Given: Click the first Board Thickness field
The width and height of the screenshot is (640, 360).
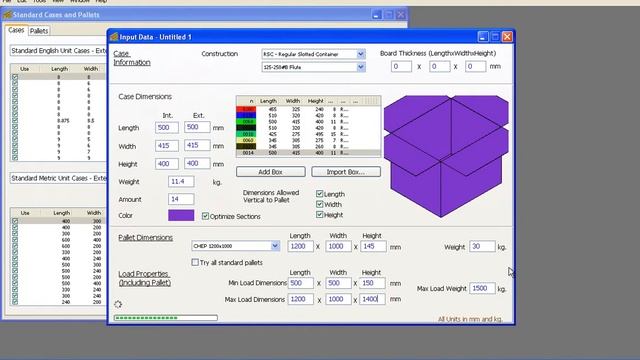Looking at the screenshot, I should tap(401, 66).
